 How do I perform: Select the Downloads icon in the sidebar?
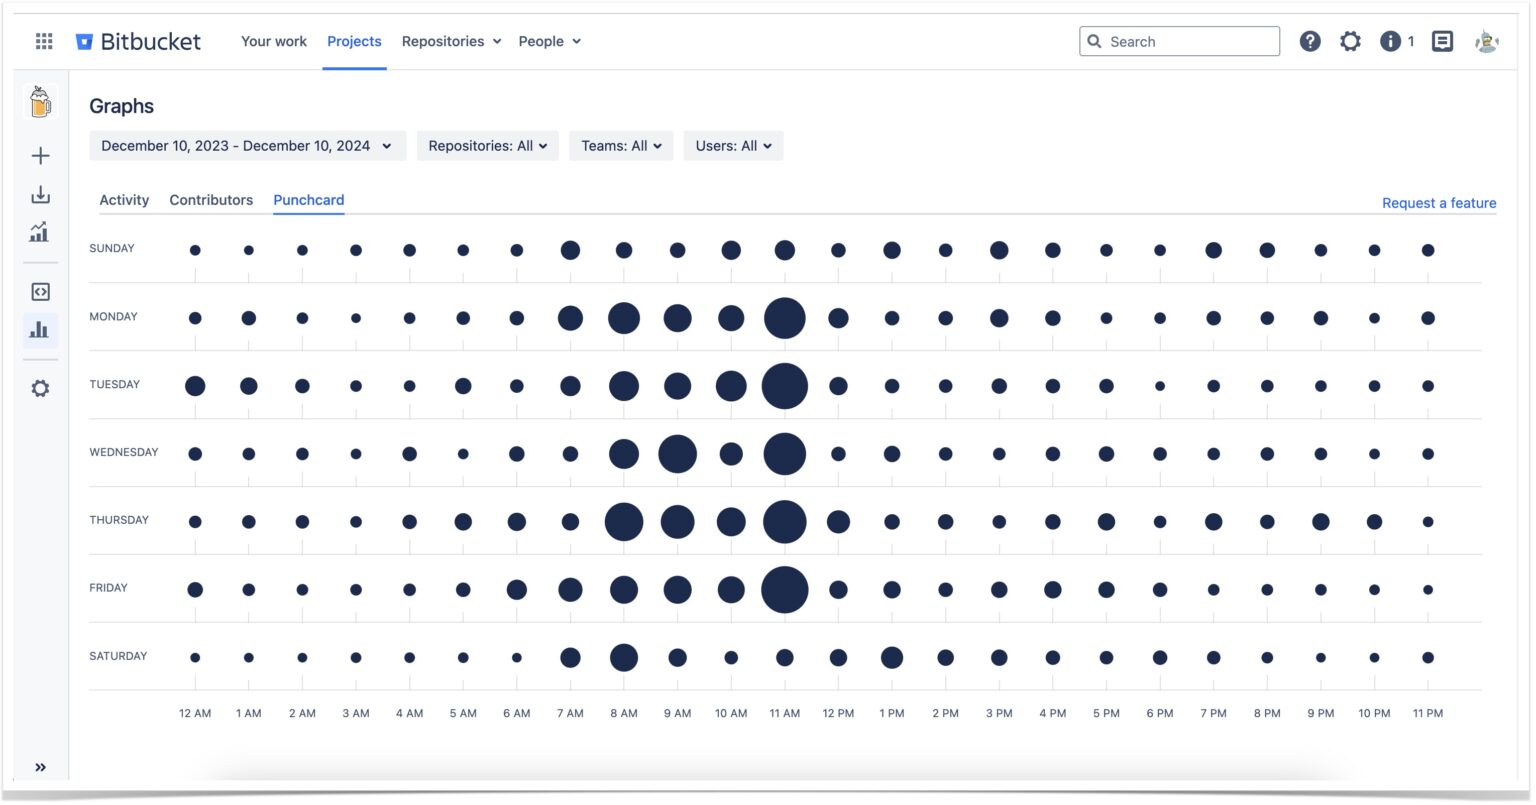[x=40, y=193]
